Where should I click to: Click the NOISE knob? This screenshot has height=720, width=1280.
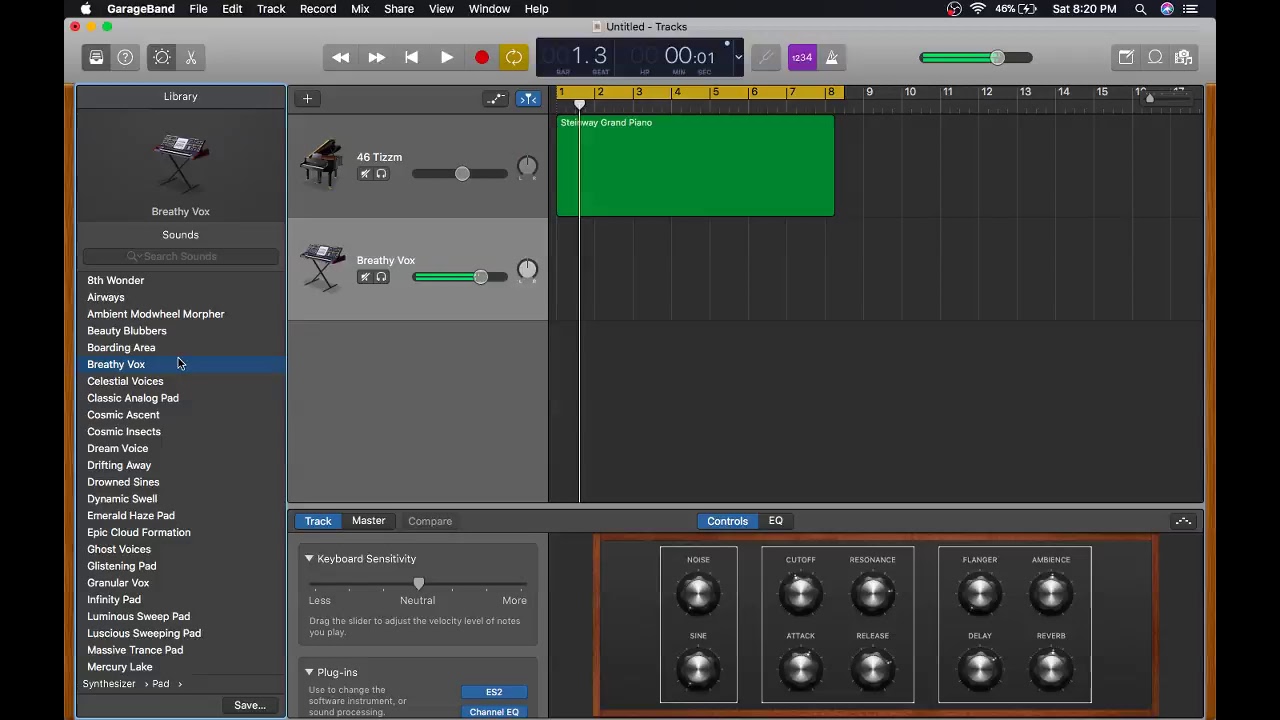click(x=698, y=595)
